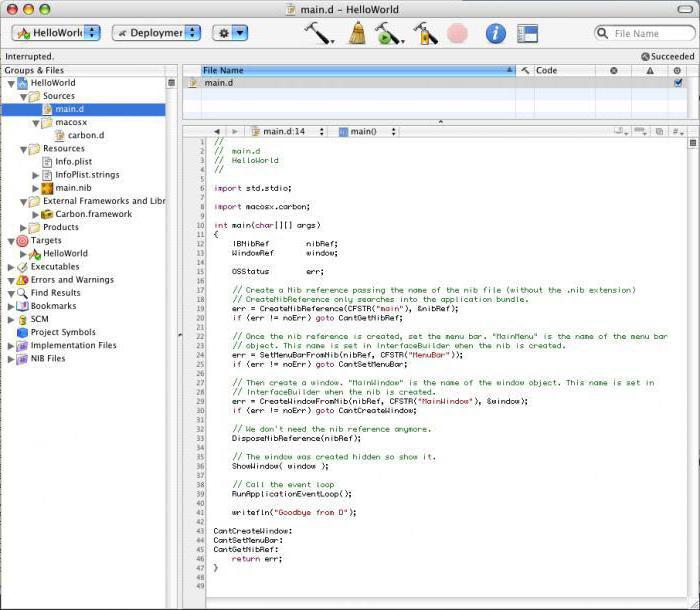700x610 pixels.
Task: Open the blue Info inspector icon
Action: click(496, 33)
